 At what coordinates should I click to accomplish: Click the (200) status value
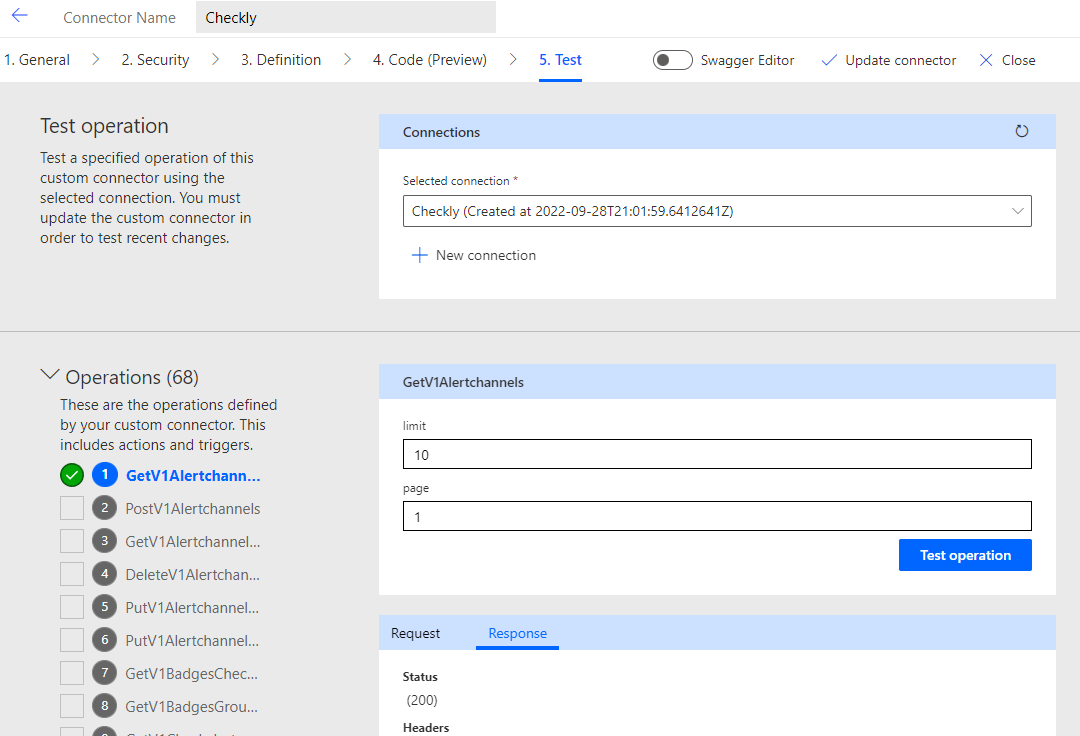(x=422, y=700)
